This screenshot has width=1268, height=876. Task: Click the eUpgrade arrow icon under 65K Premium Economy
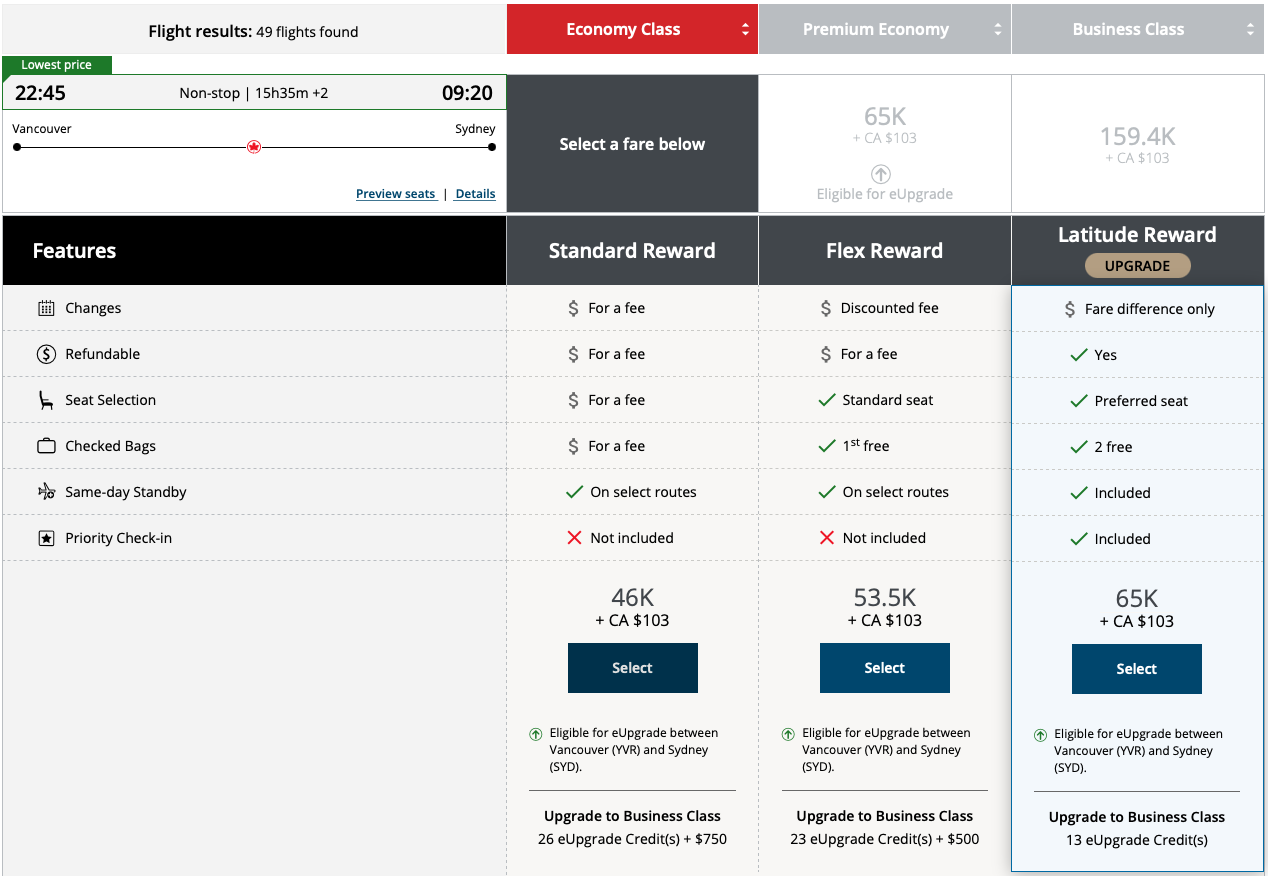click(880, 173)
